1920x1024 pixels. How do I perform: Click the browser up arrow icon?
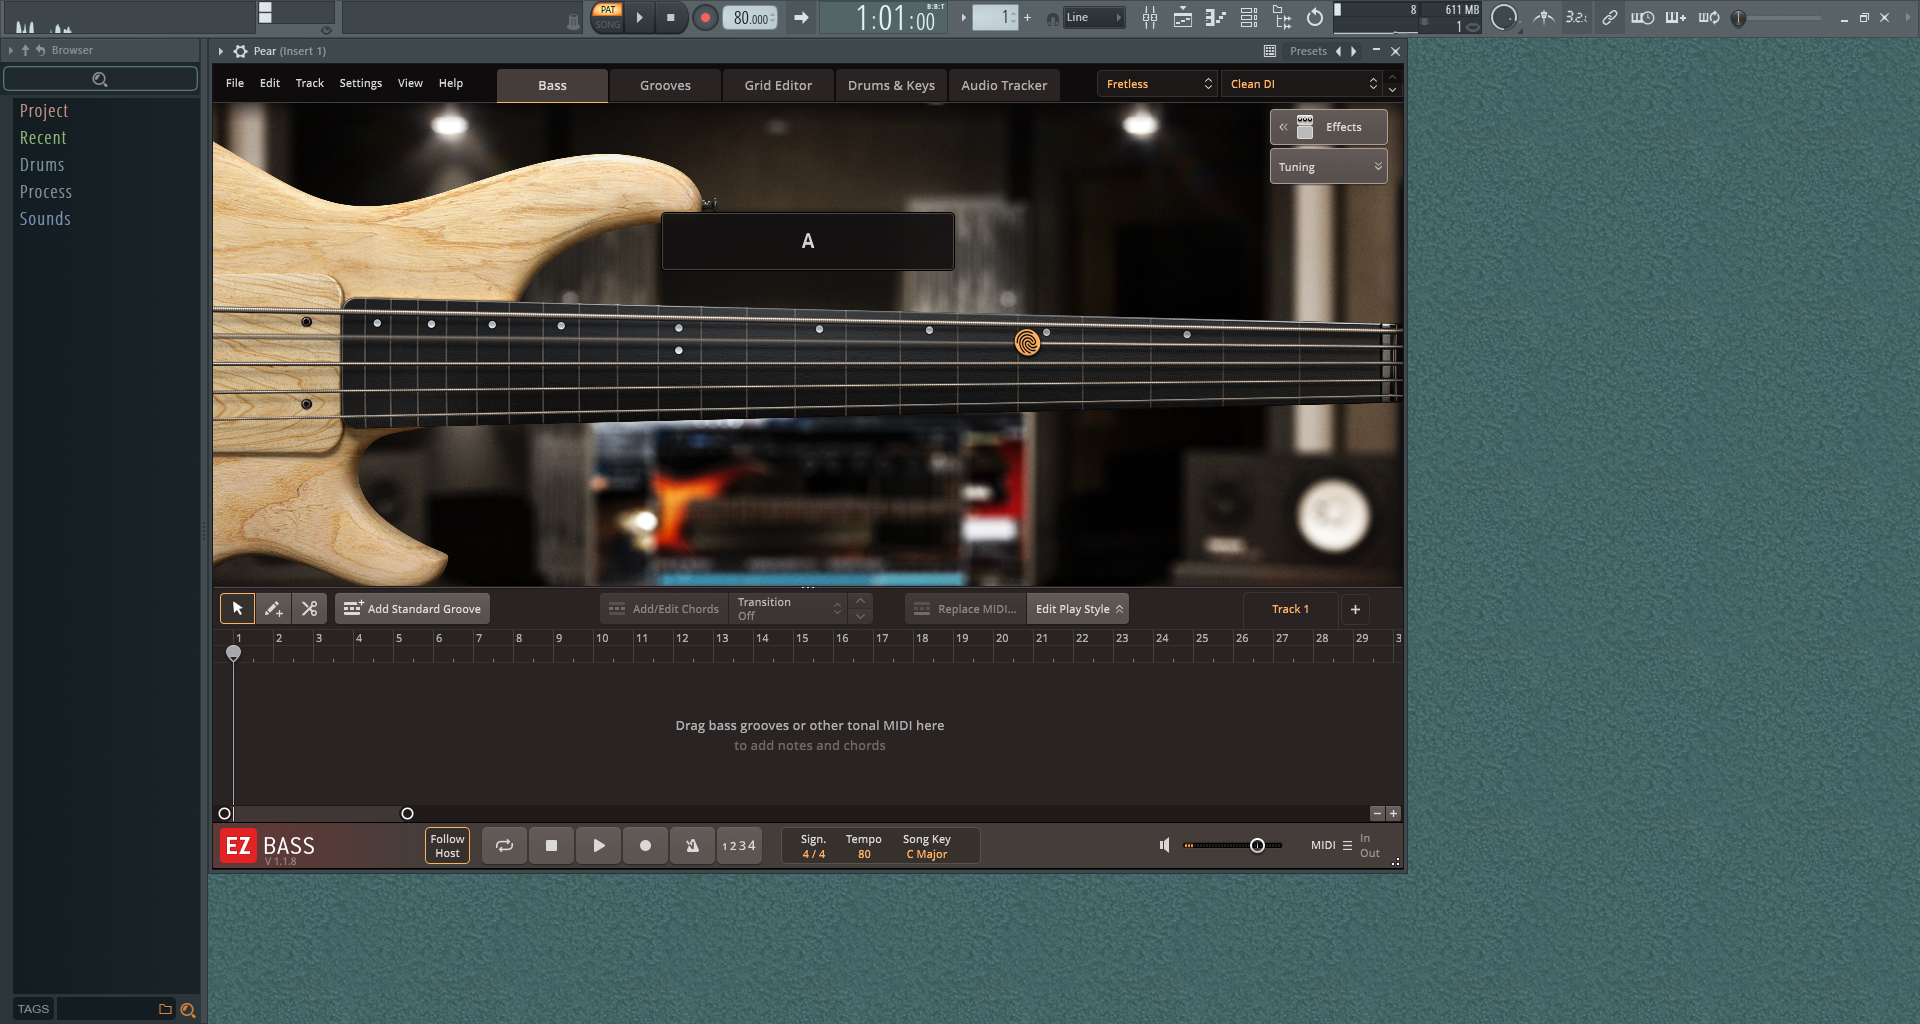25,50
